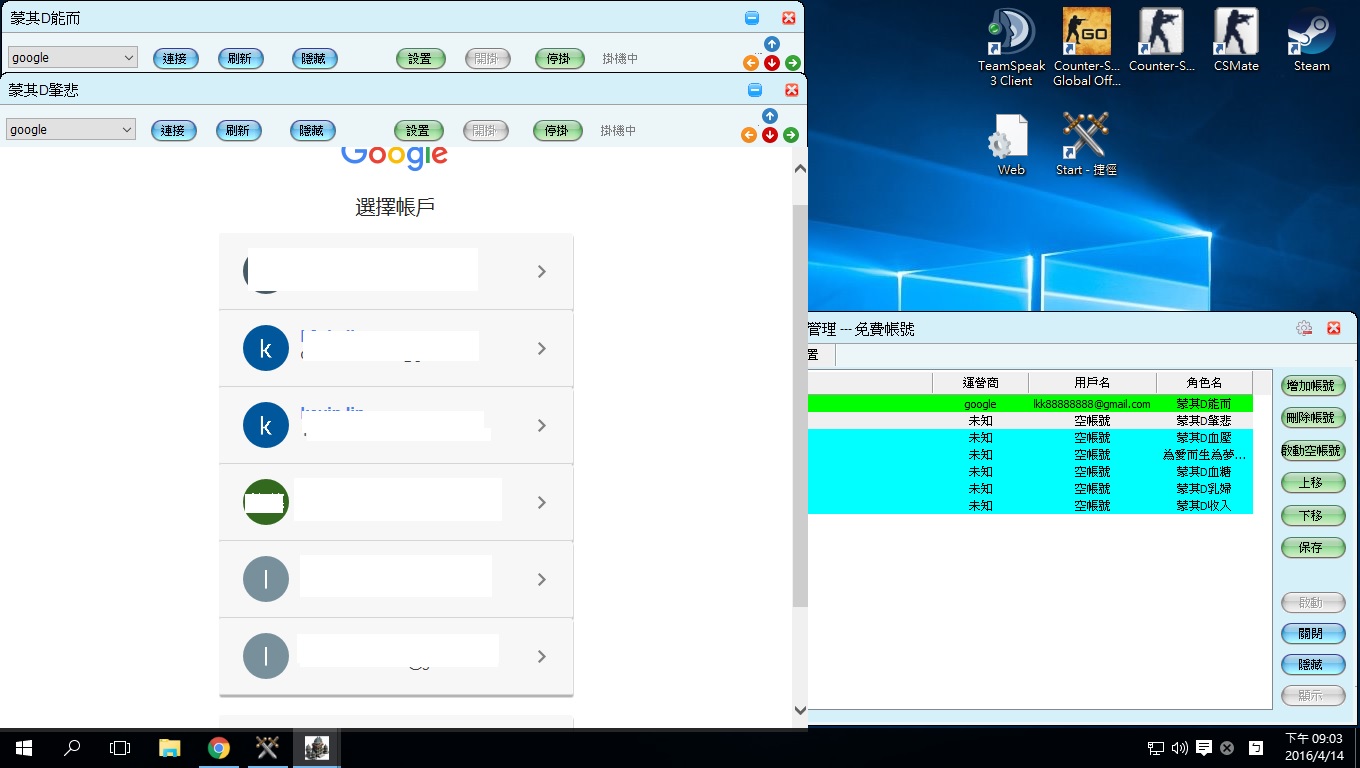This screenshot has height=768, width=1360.
Task: Click 啟動空帳號 button
Action: pos(1313,451)
